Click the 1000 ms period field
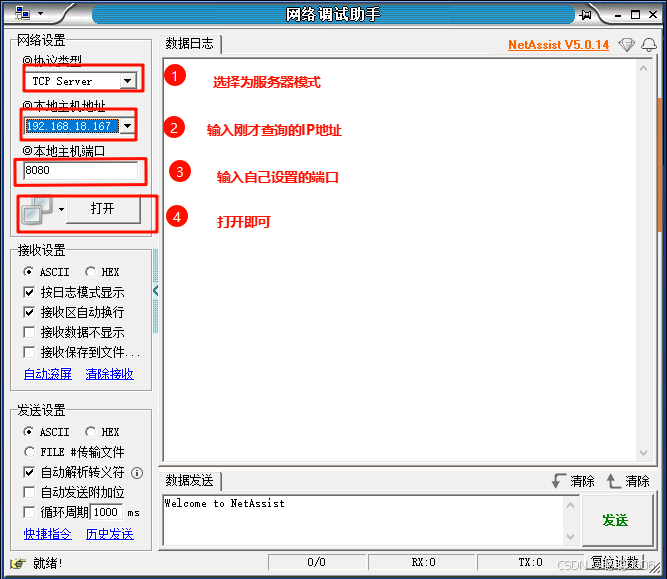This screenshot has width=667, height=579. tap(106, 512)
